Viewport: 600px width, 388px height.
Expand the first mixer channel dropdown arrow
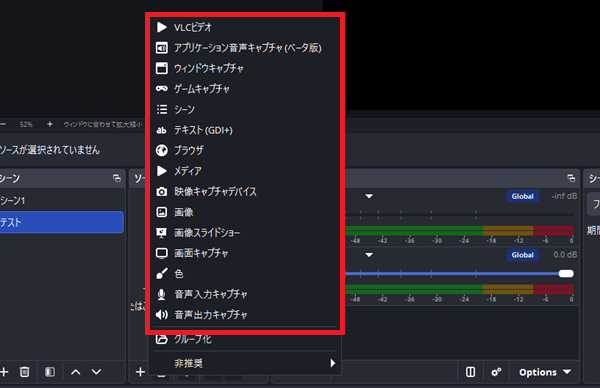(x=369, y=196)
